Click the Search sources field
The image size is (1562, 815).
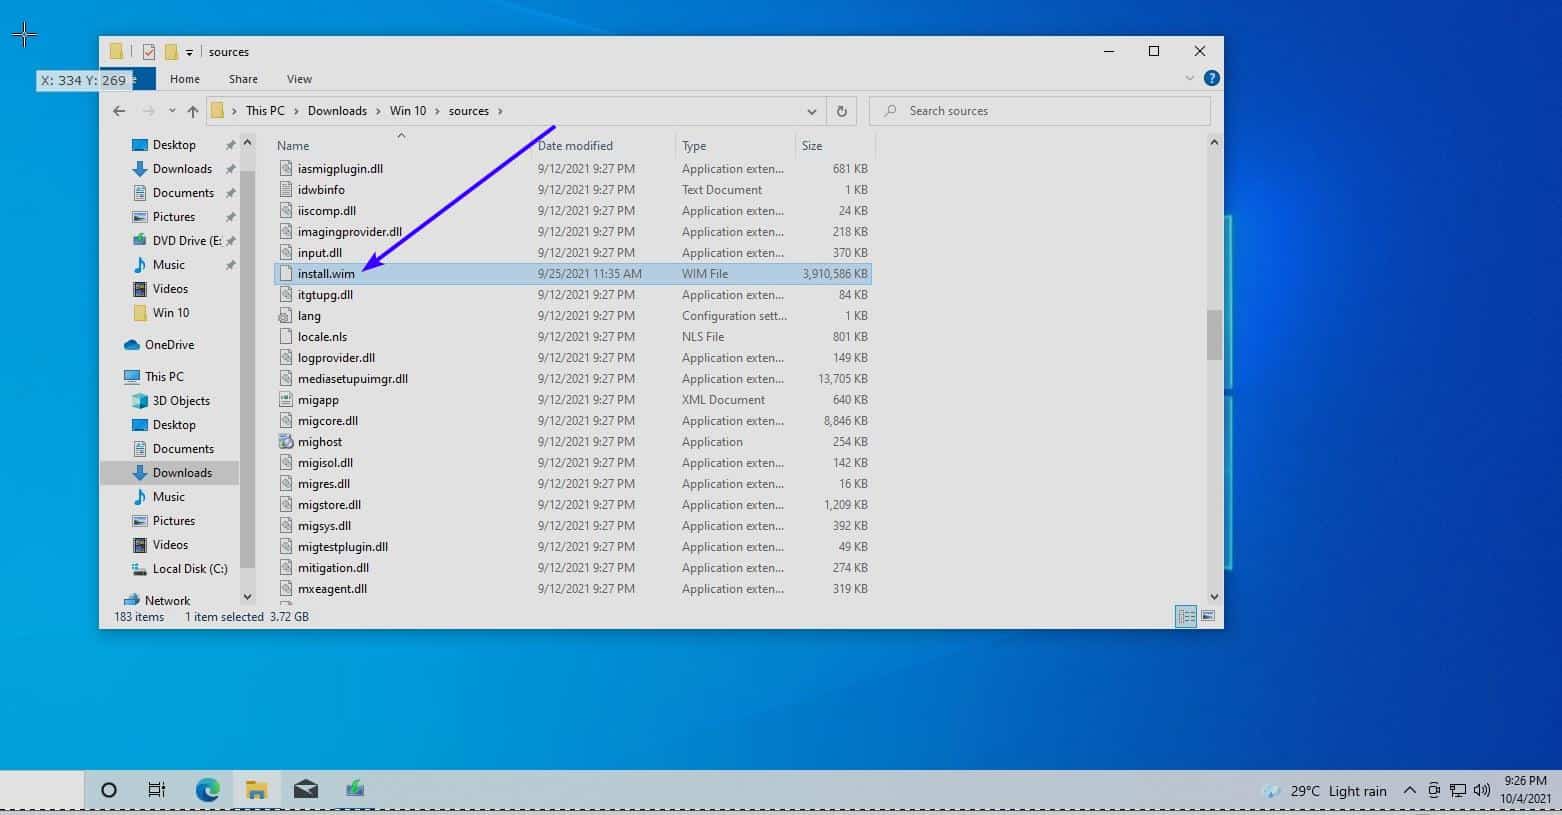pos(1040,111)
